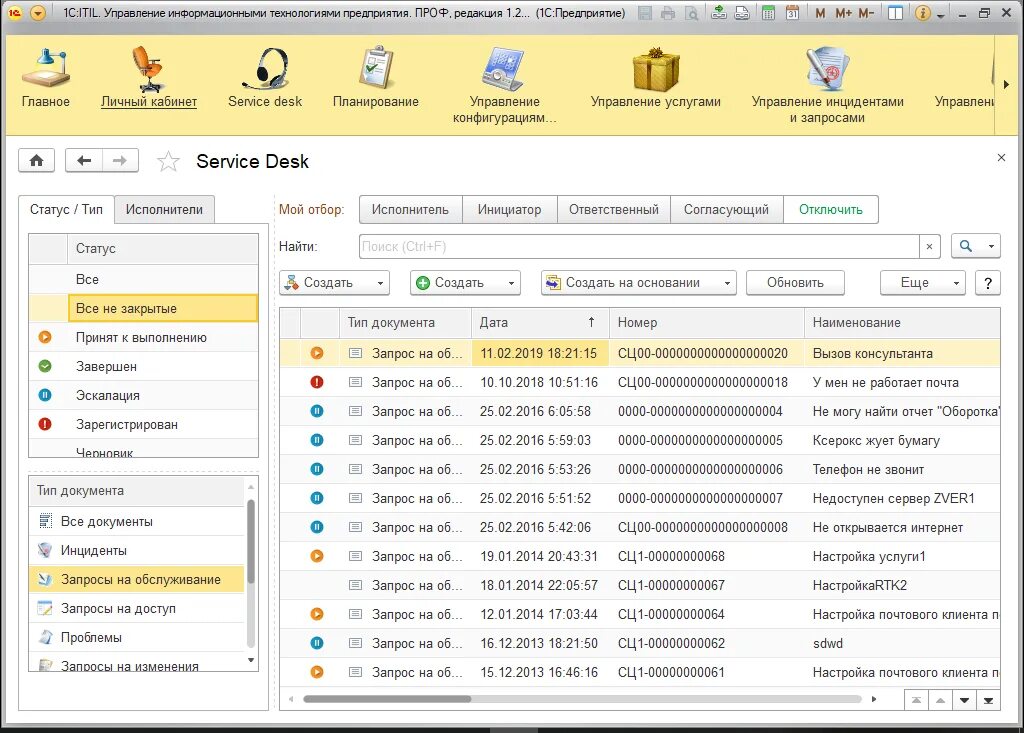Viewport: 1024px width, 733px height.
Task: Add Service Desk to favorites with the star
Action: (168, 161)
